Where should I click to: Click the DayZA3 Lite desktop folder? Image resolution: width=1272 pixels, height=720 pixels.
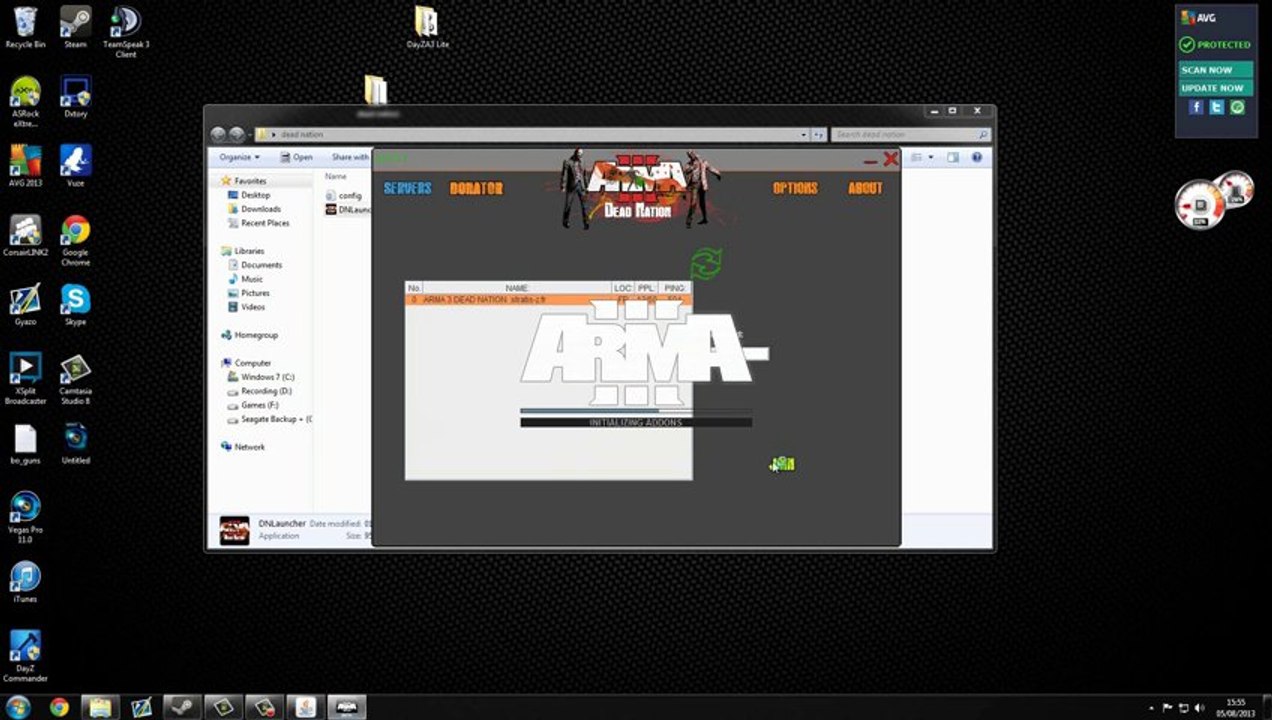pos(427,28)
